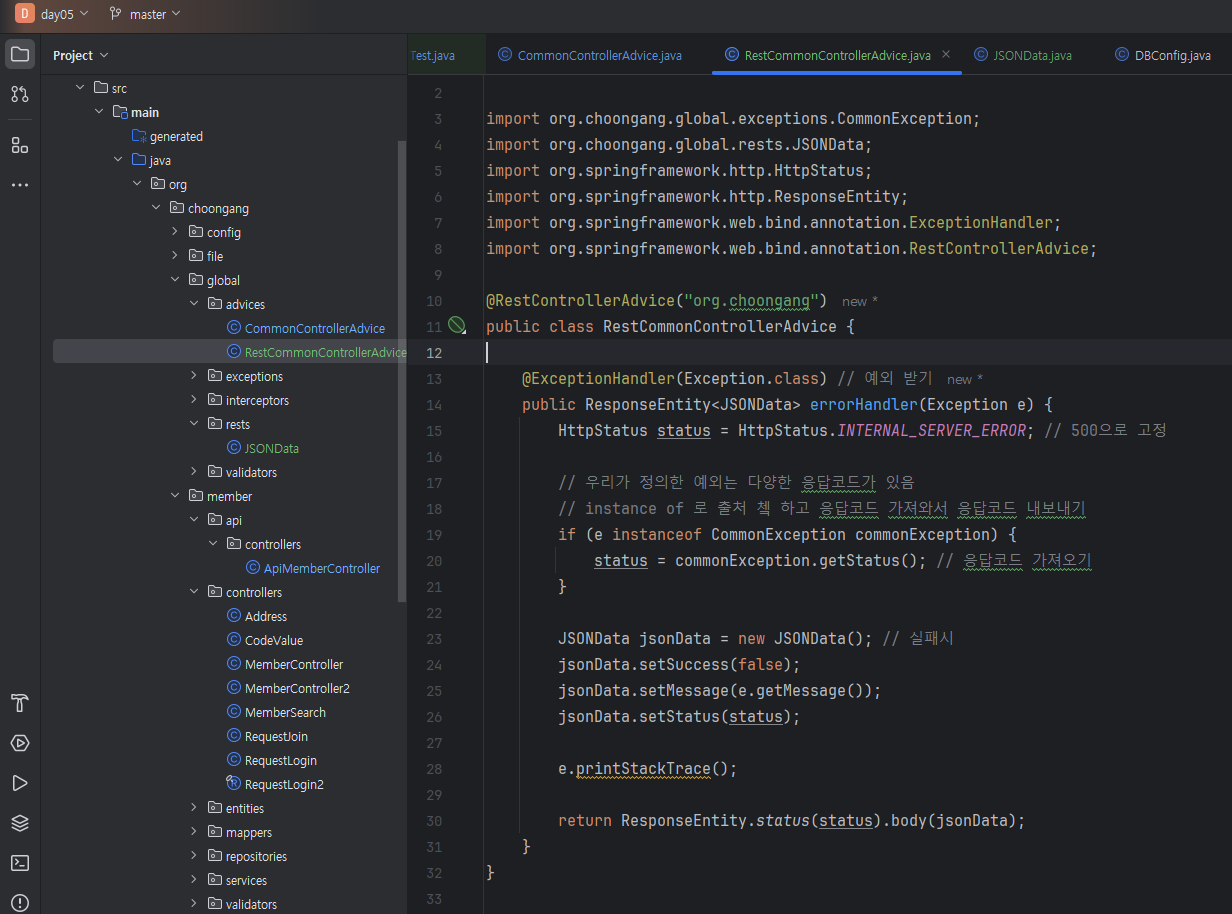The width and height of the screenshot is (1232, 914).
Task: Toggle the Project tool window folder icon
Action: pyautogui.click(x=20, y=54)
